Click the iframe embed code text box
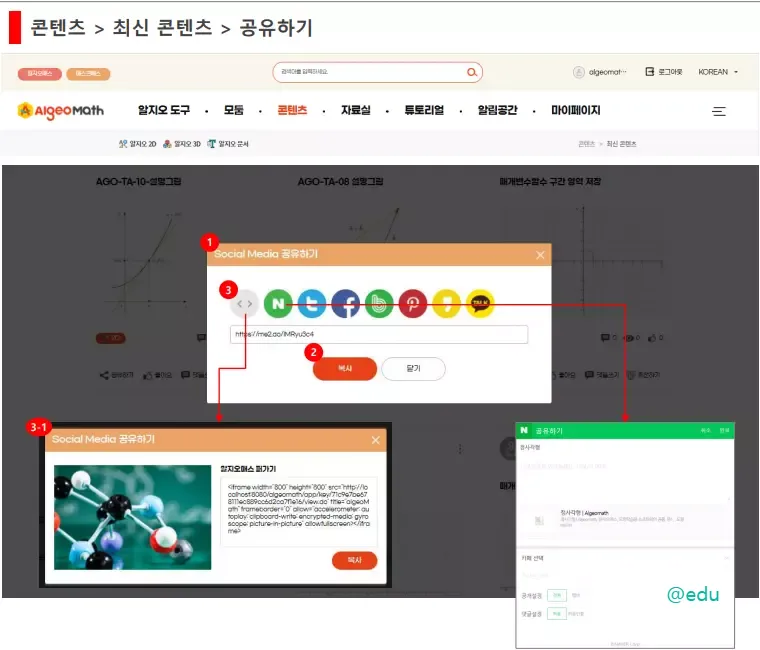 pos(299,512)
